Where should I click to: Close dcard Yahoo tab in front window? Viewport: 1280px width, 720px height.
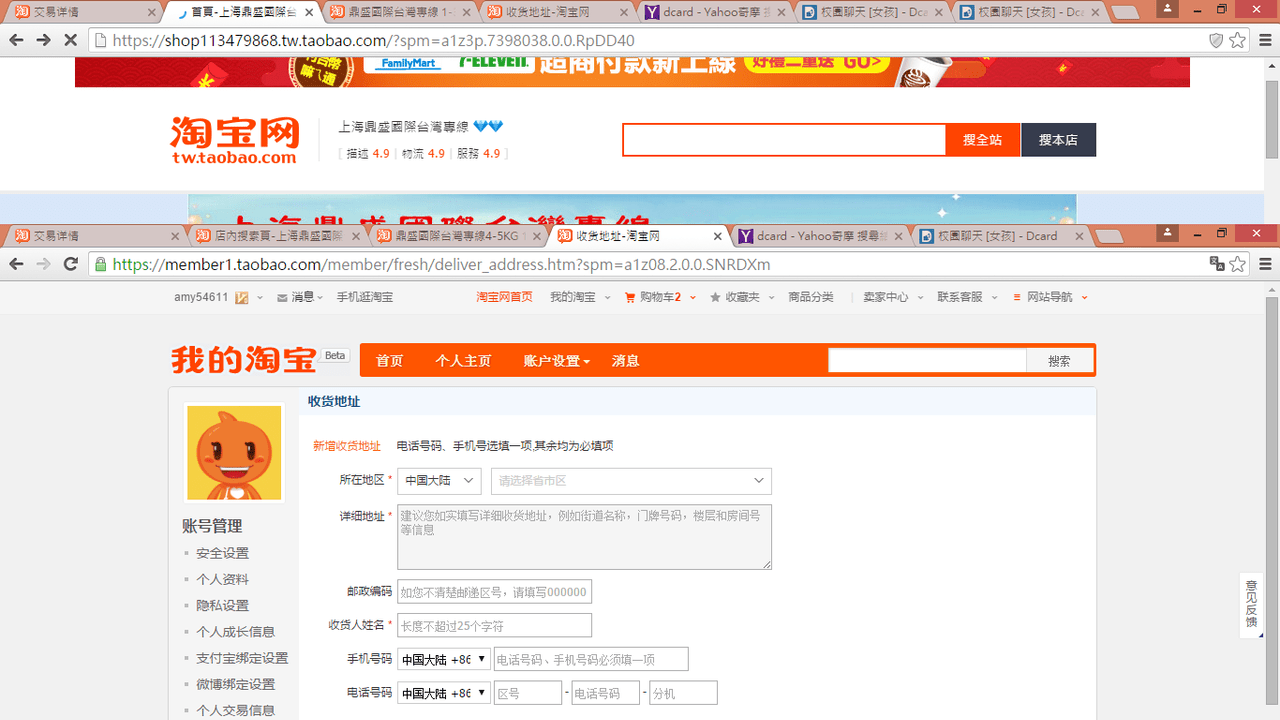point(898,237)
